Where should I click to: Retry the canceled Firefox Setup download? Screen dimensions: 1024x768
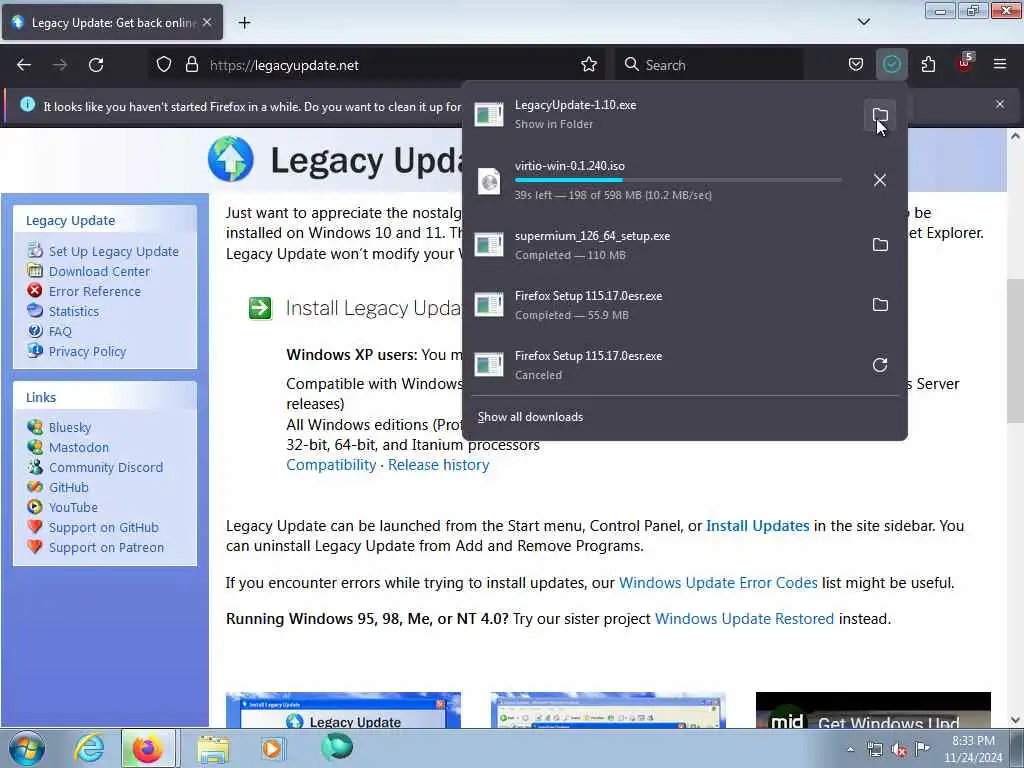coord(880,365)
